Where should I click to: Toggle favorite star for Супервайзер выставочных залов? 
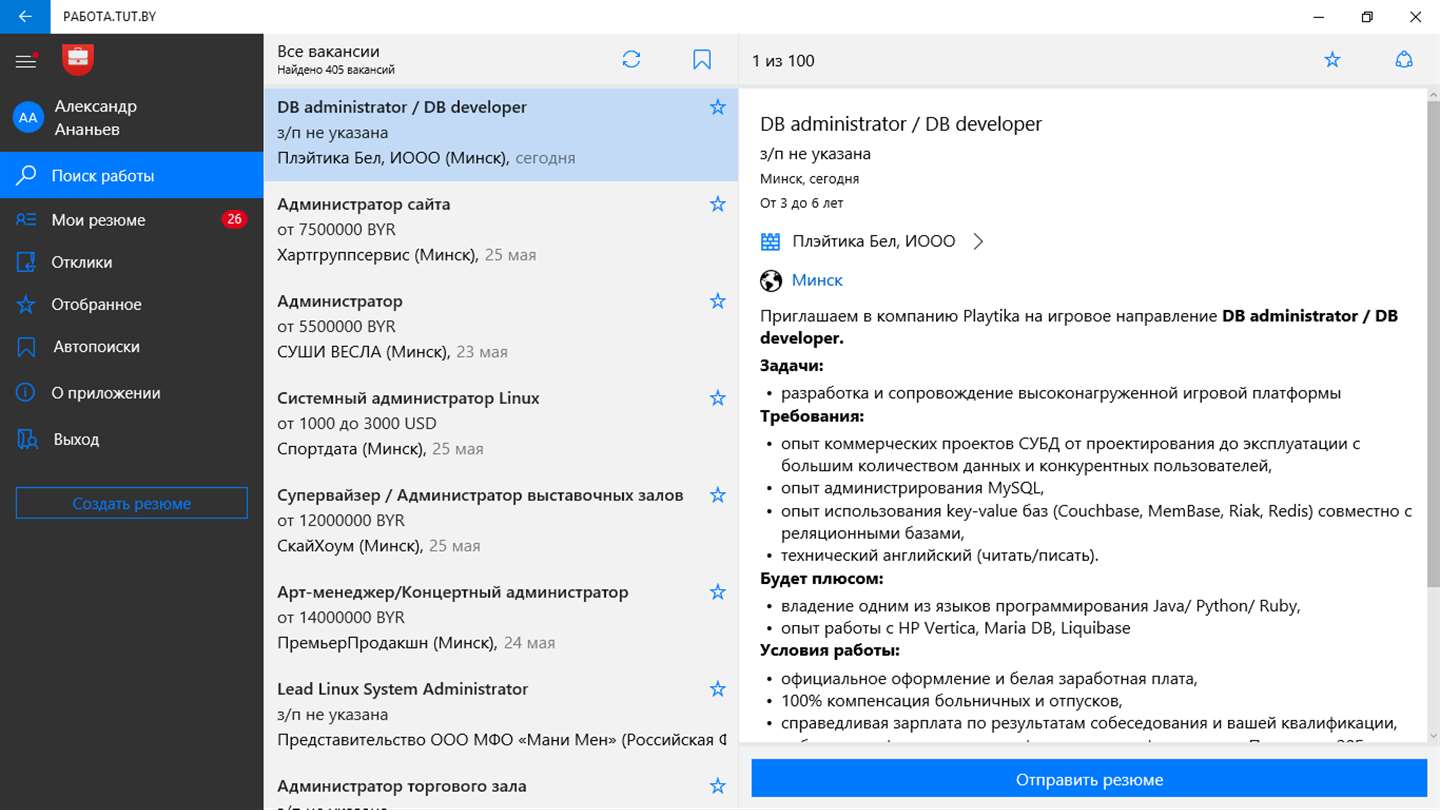click(x=717, y=495)
